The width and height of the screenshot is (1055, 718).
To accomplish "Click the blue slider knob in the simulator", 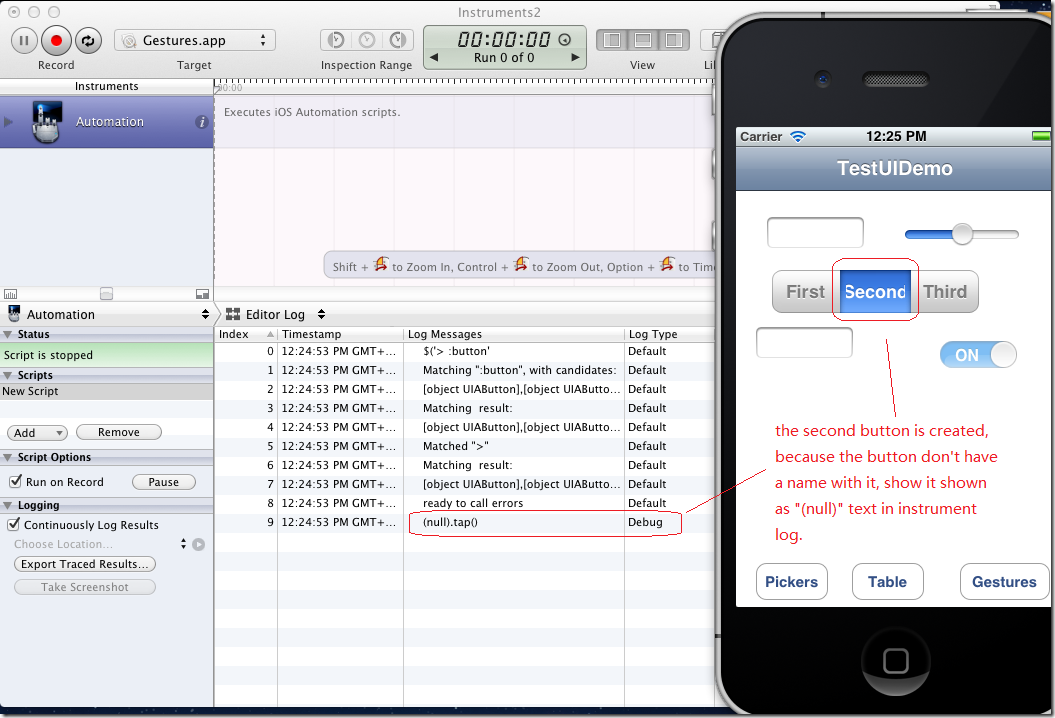I will 962,234.
